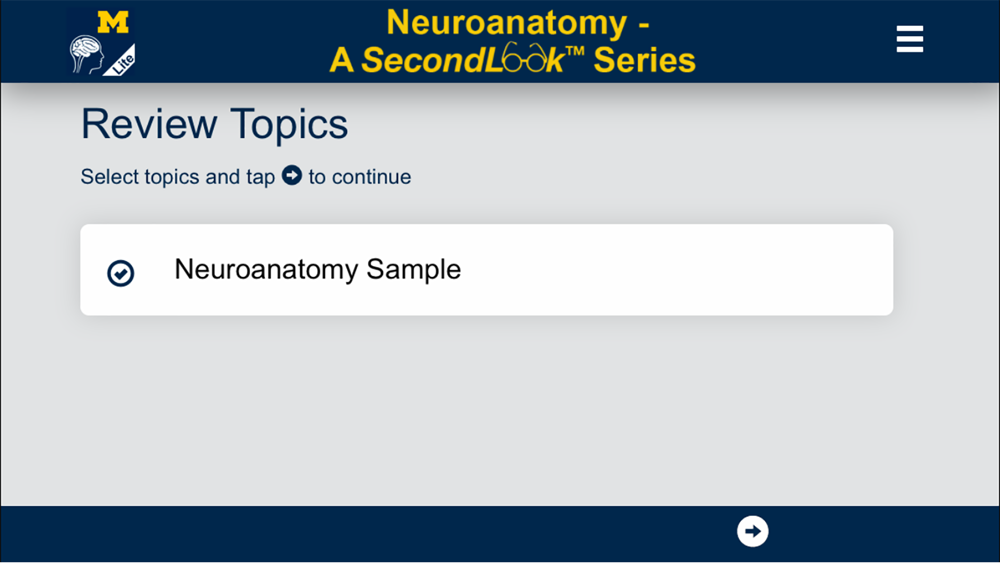The width and height of the screenshot is (1000, 563).
Task: Select the Neuroanatomy Sample topic label
Action: [318, 269]
